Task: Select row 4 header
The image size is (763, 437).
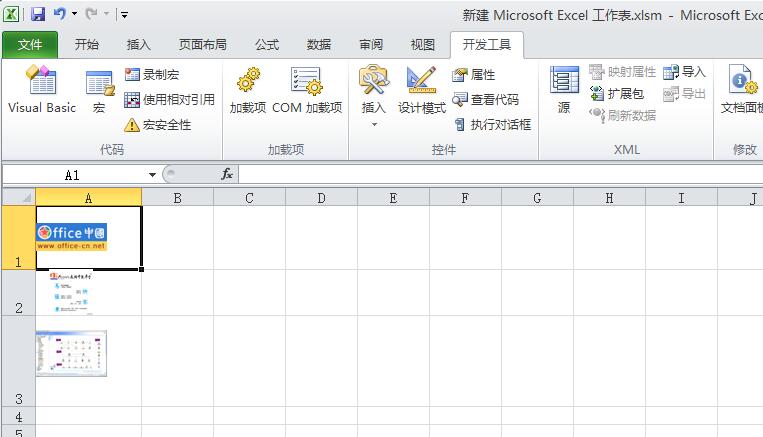Action: (18, 416)
